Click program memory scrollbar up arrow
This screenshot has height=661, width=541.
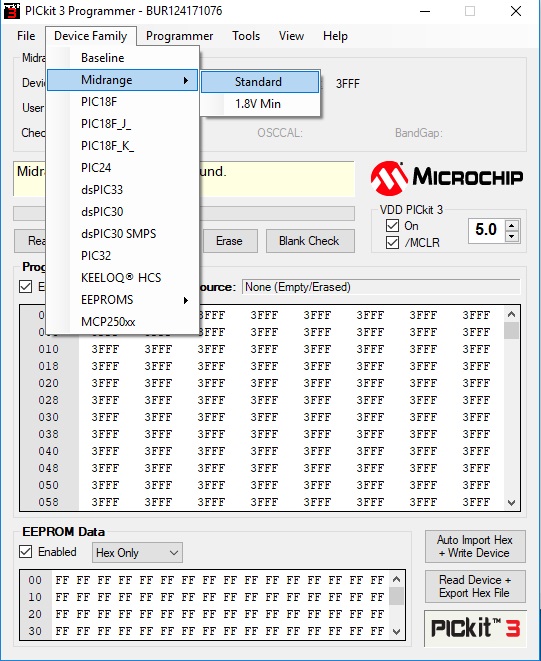[x=511, y=314]
